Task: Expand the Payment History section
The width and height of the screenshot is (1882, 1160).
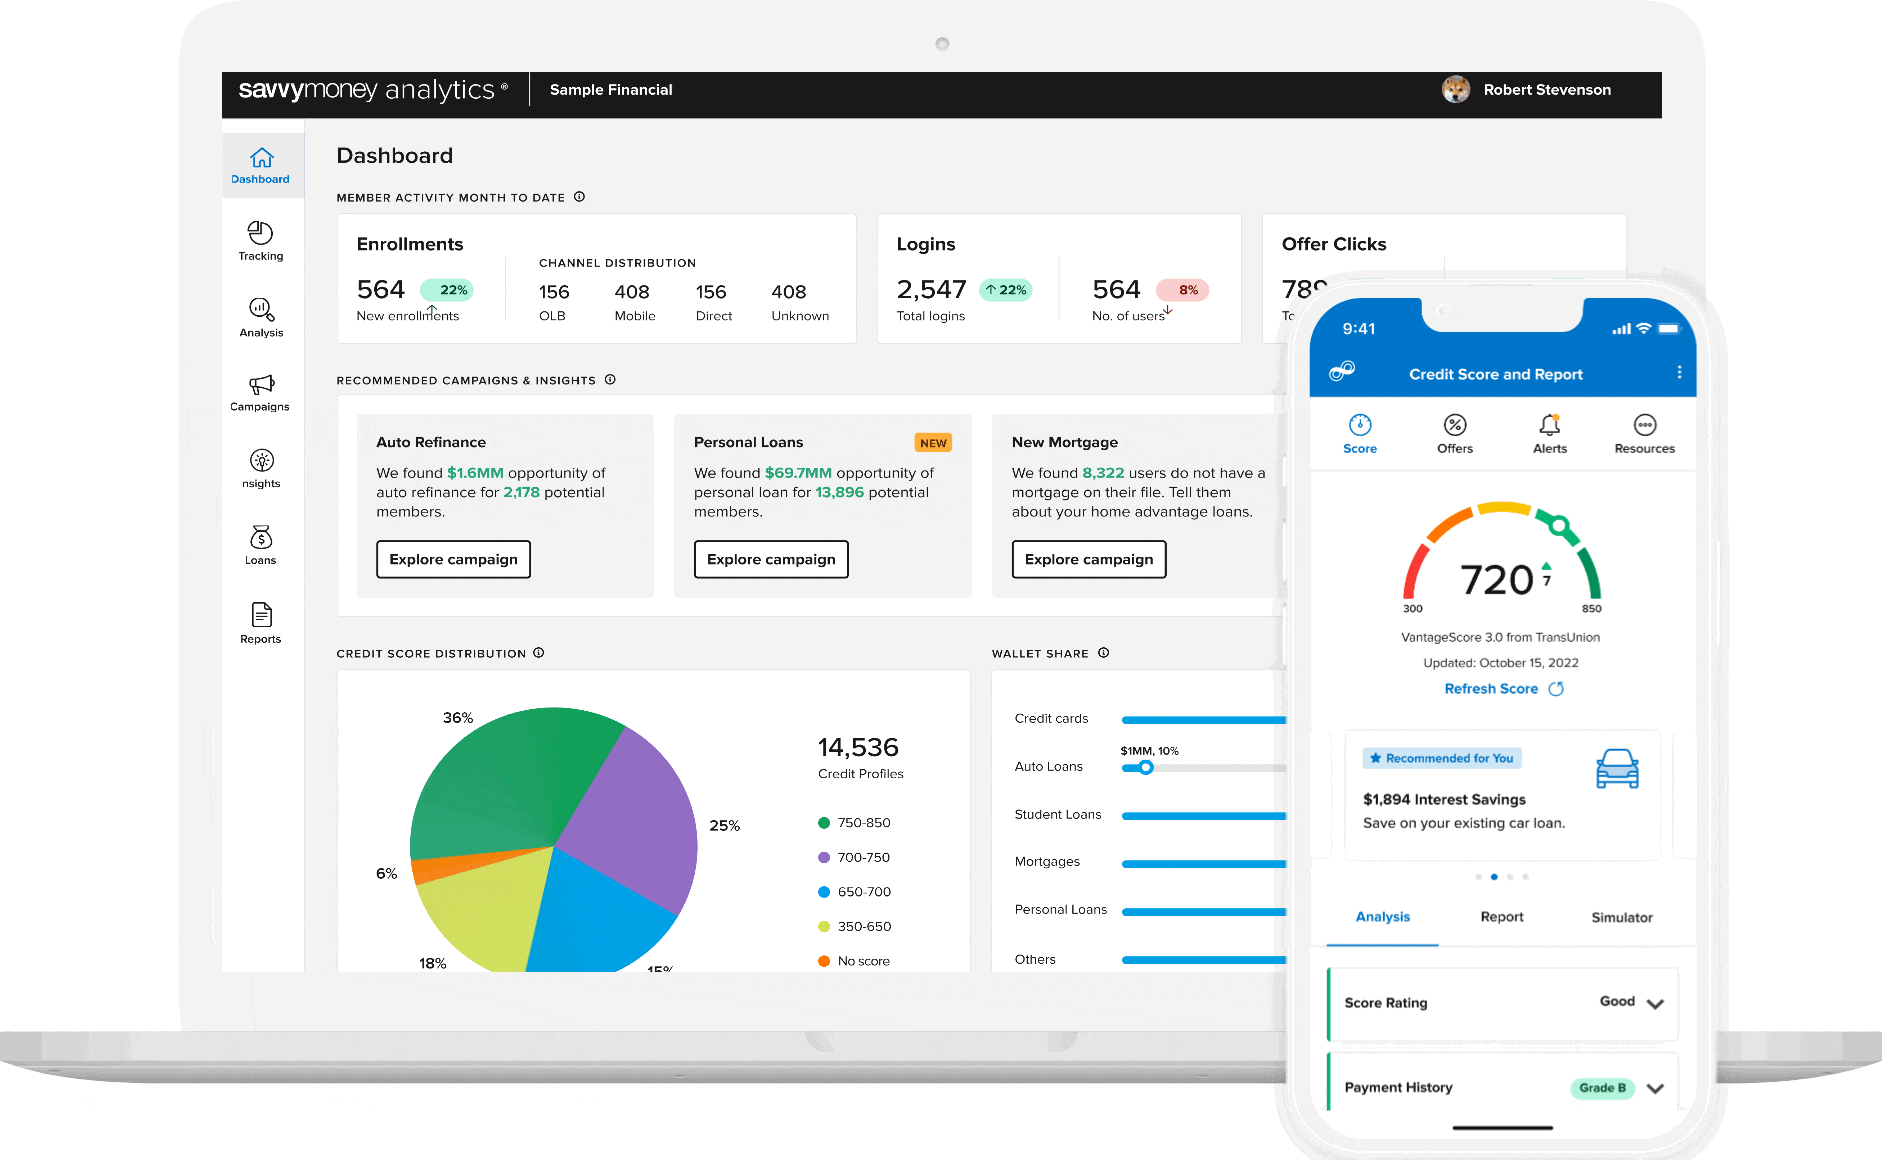Action: (1654, 1088)
